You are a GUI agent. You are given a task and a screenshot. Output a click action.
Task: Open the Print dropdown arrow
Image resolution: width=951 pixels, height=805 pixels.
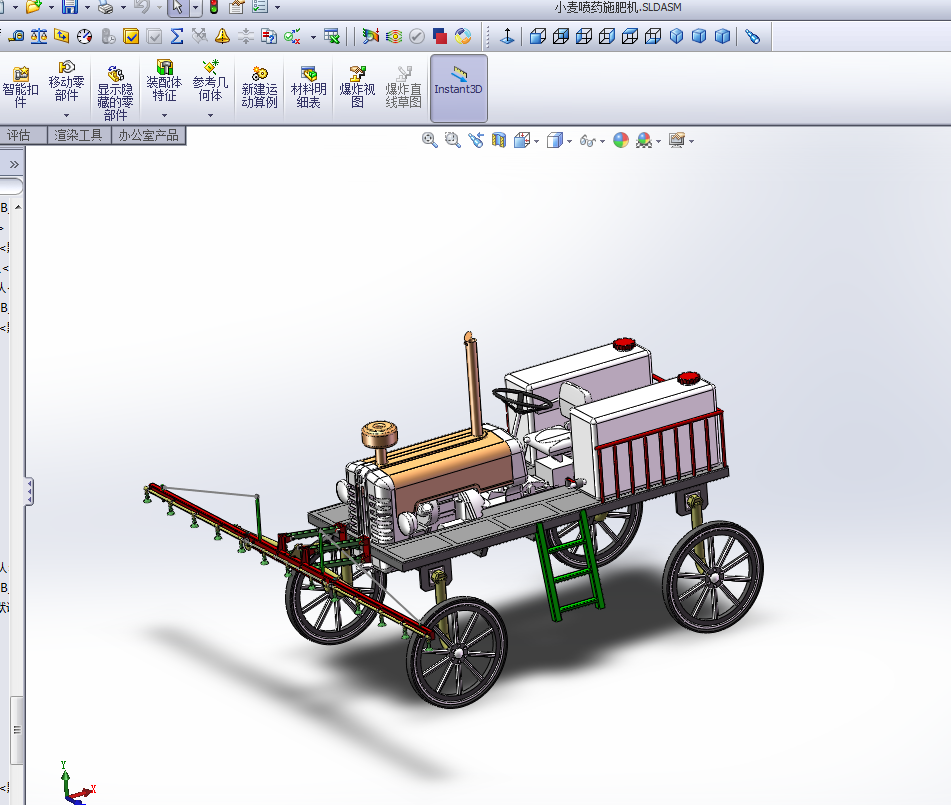pyautogui.click(x=123, y=7)
